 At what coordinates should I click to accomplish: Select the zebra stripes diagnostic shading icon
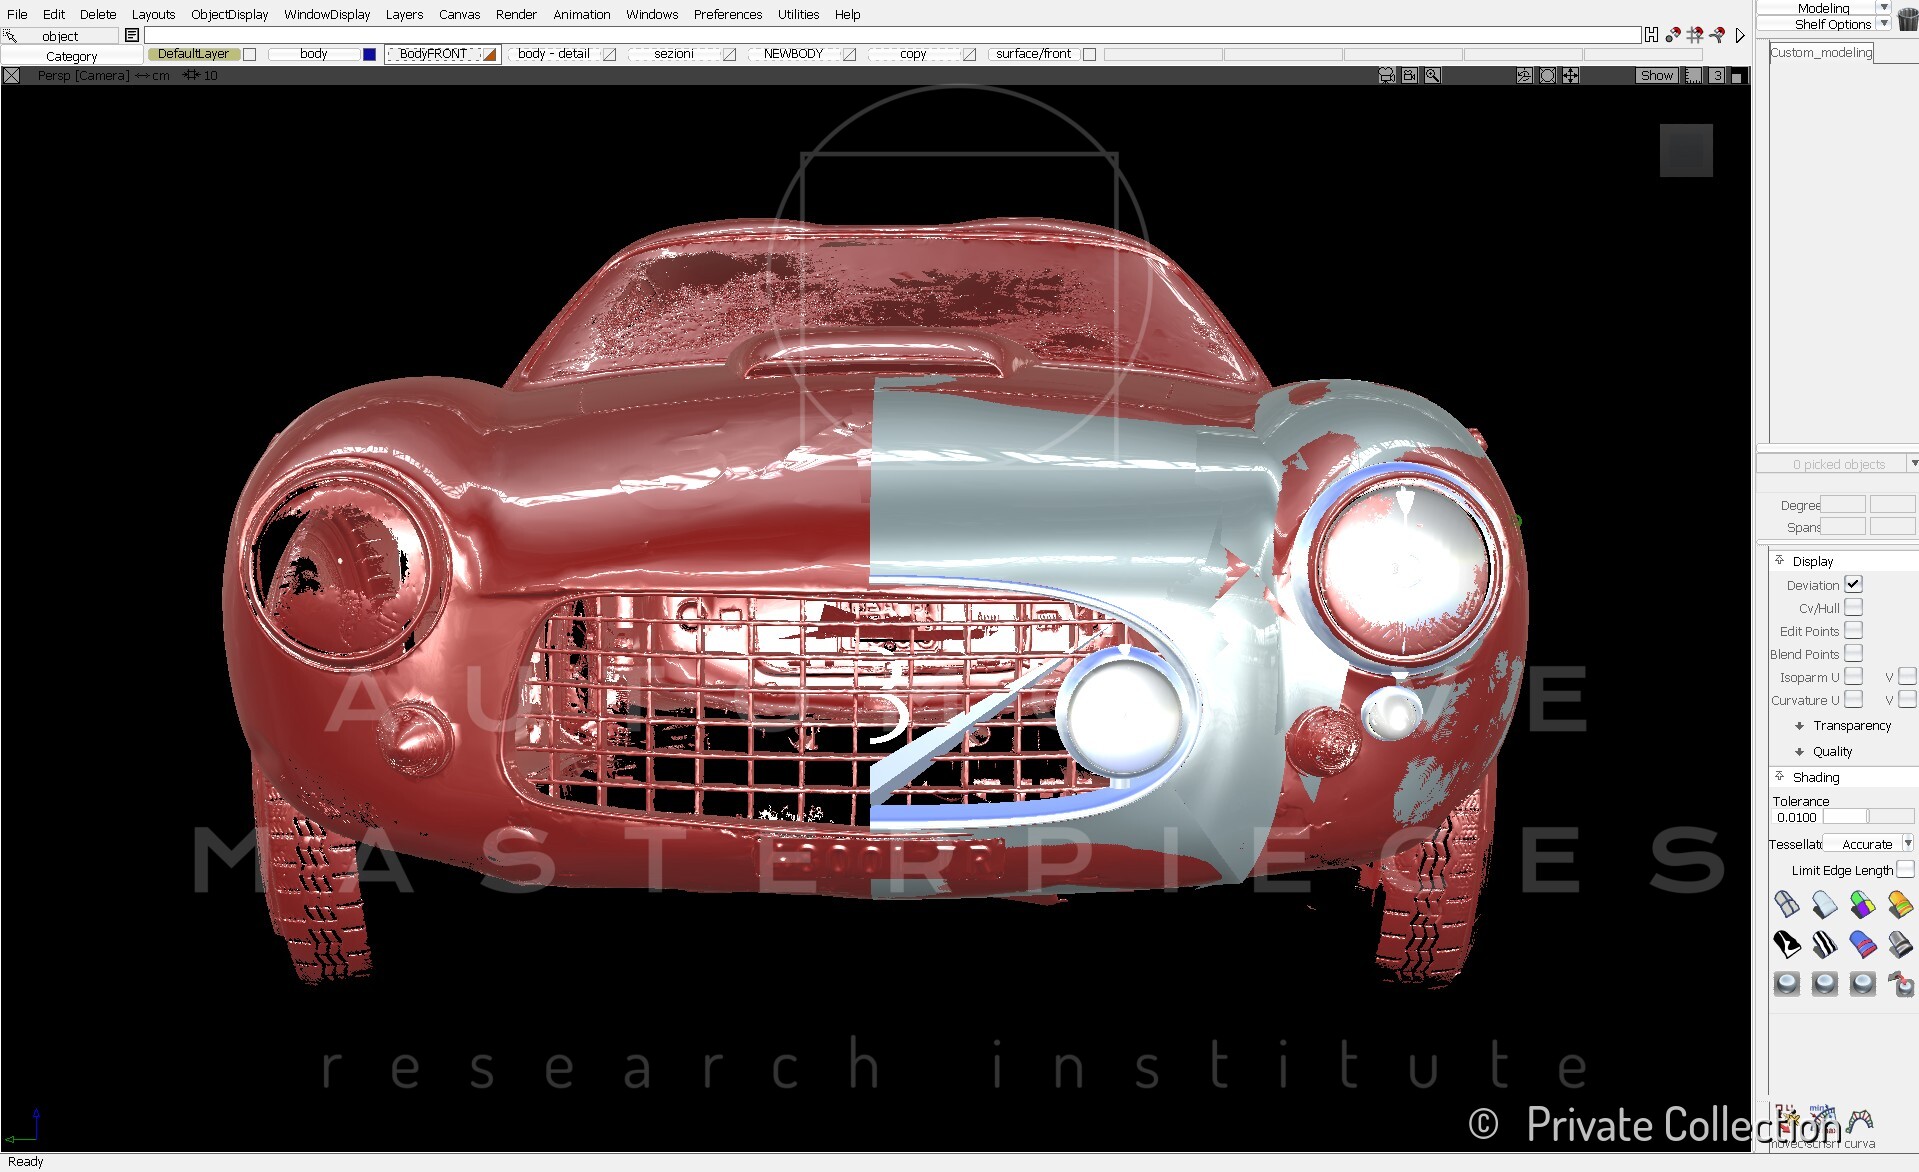(1824, 944)
